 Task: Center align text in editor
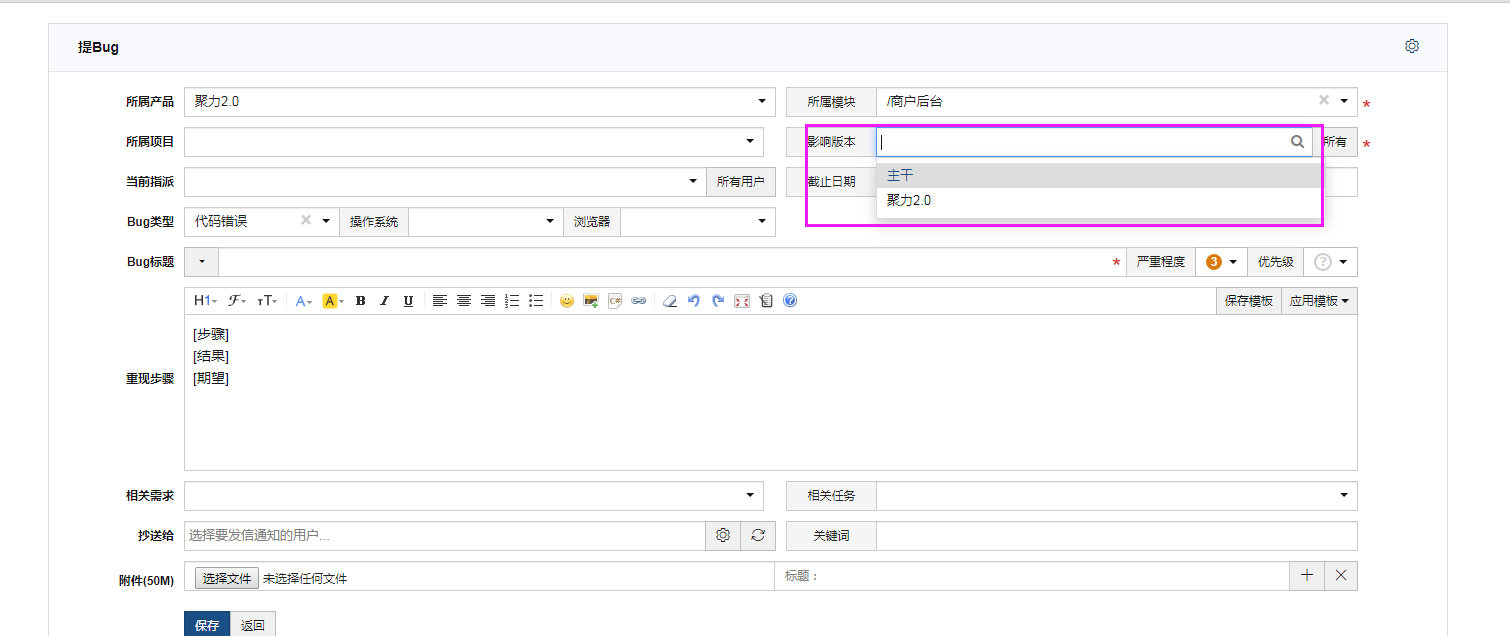(x=464, y=301)
